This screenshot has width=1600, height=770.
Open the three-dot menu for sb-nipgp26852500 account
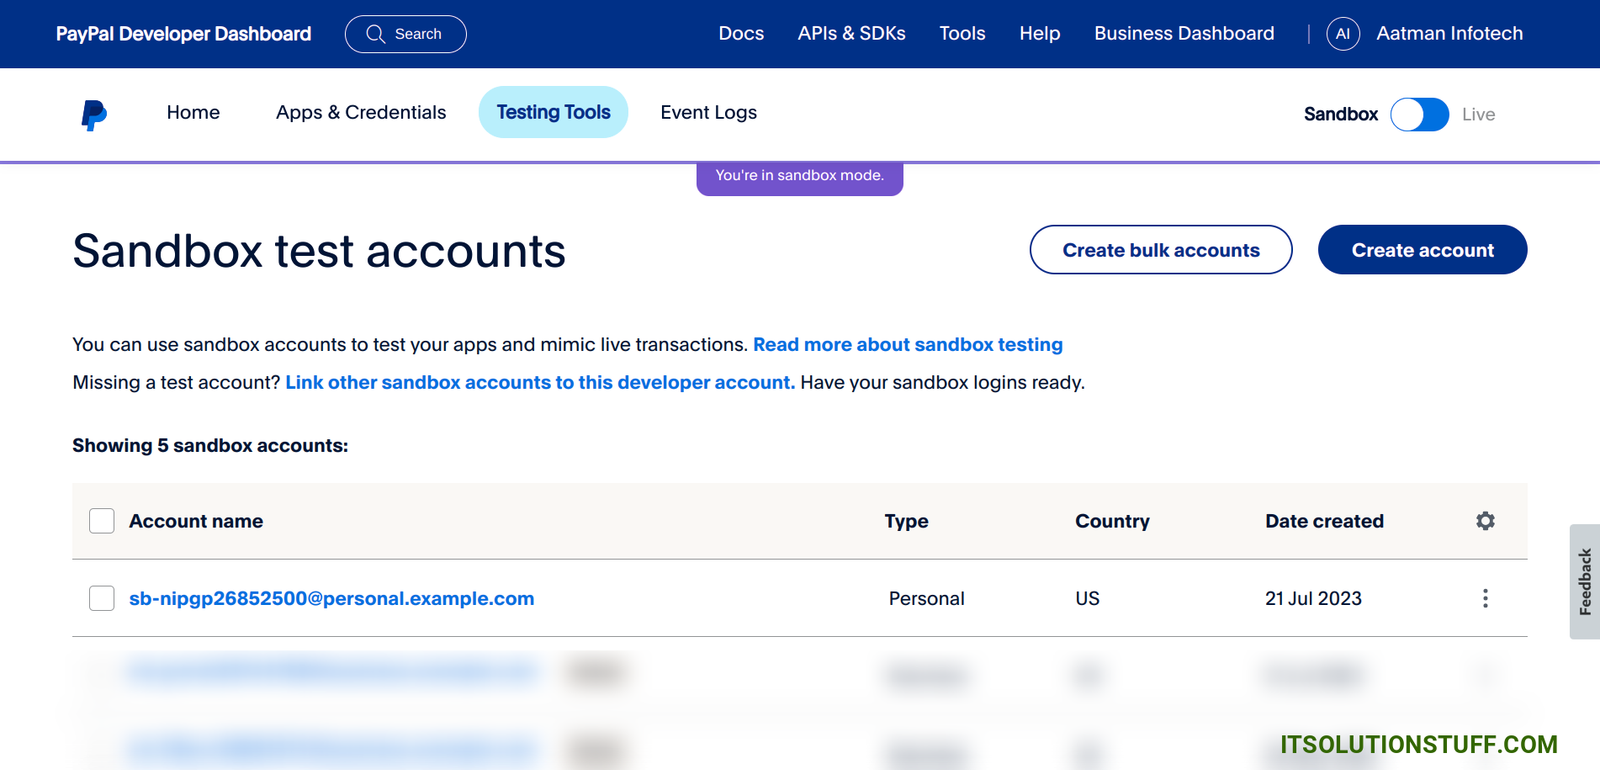point(1485,598)
